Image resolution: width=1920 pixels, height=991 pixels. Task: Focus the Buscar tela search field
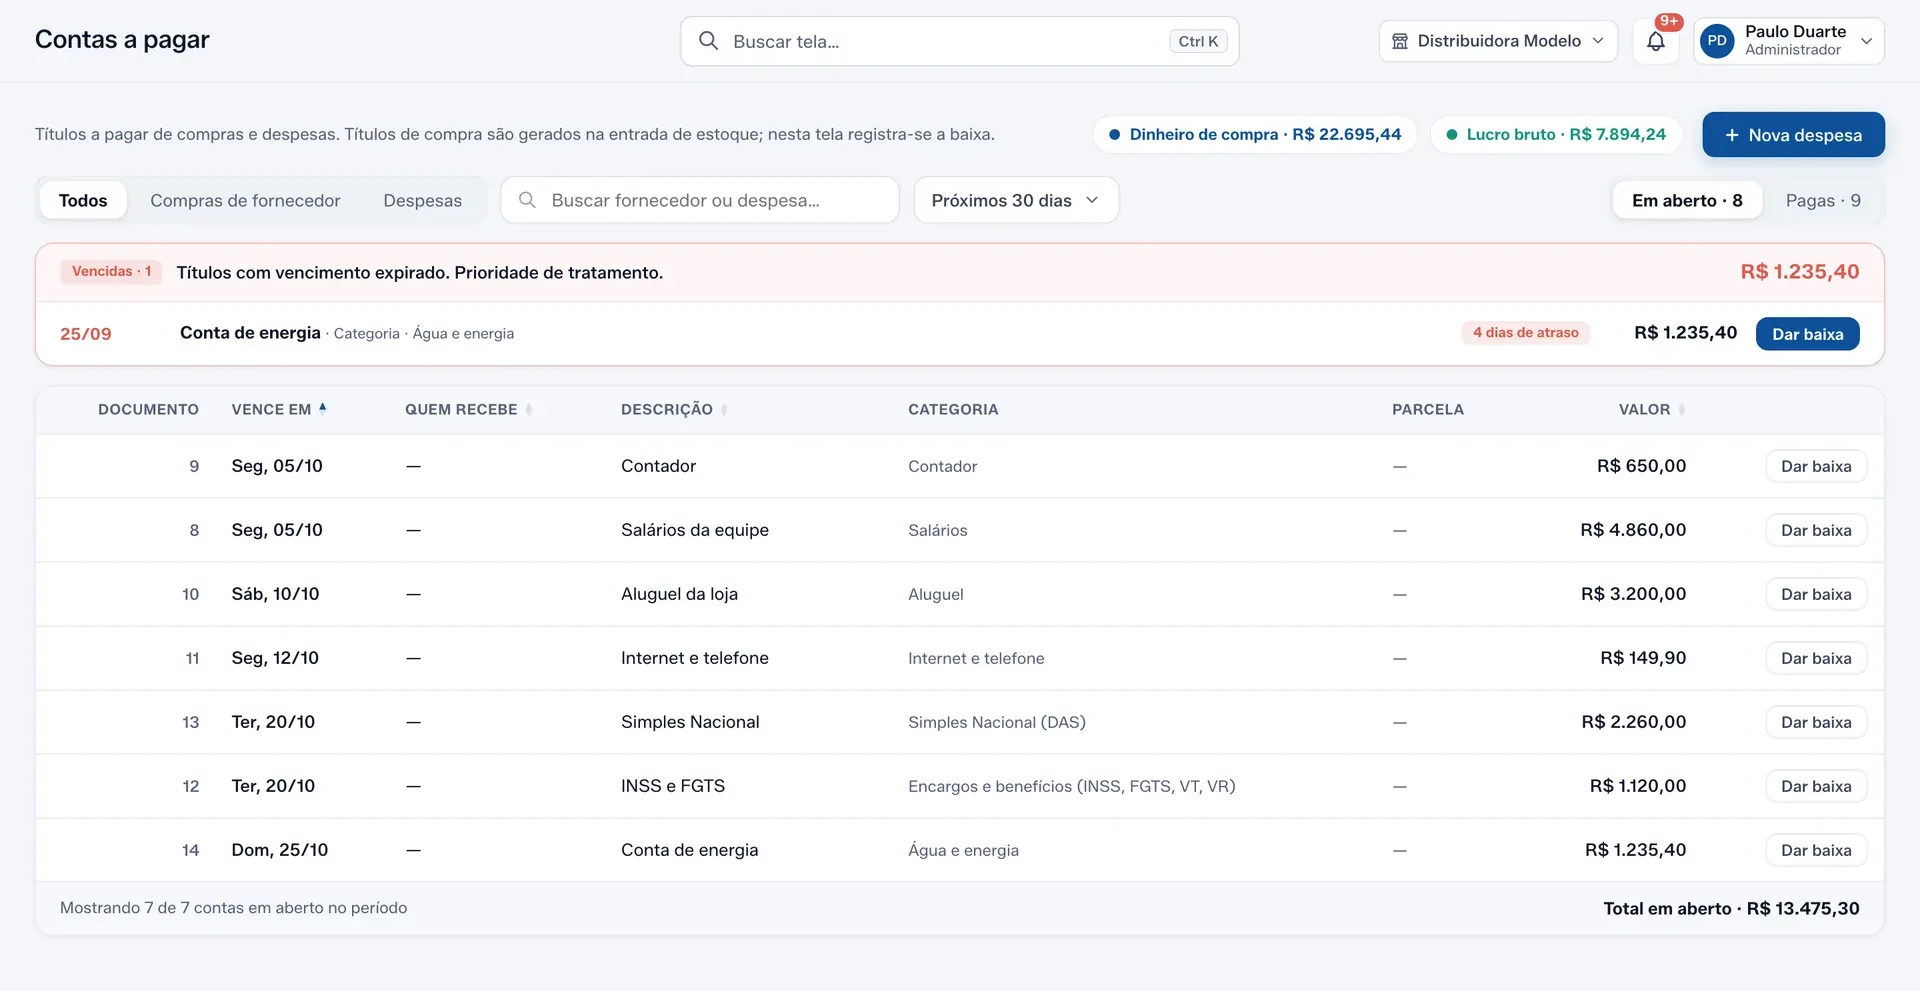[960, 41]
